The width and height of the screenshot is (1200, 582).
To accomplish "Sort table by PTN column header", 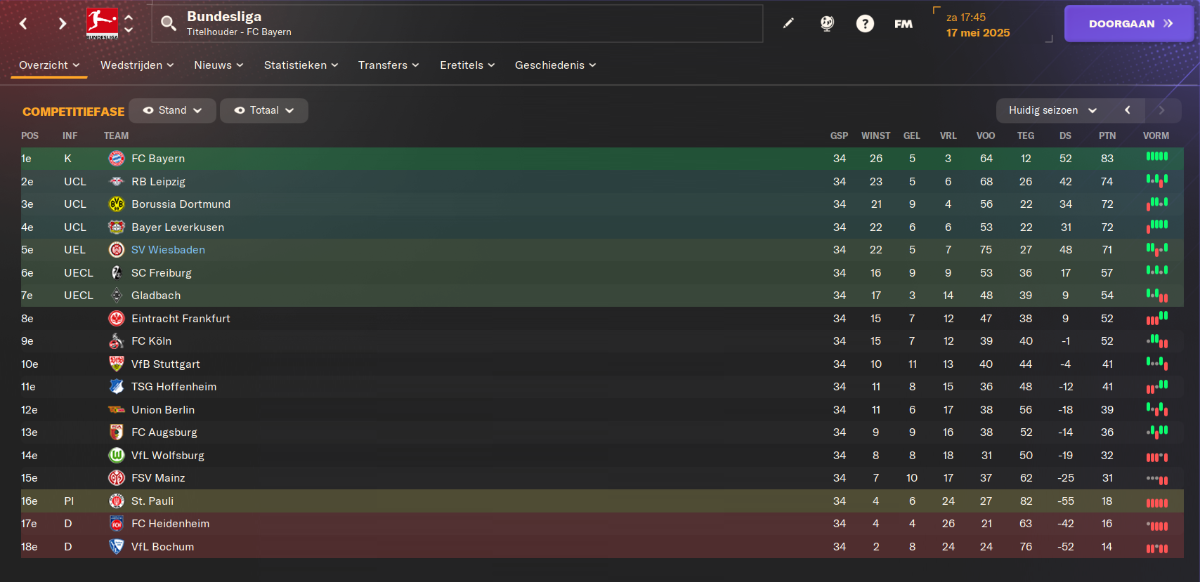I will click(1107, 136).
